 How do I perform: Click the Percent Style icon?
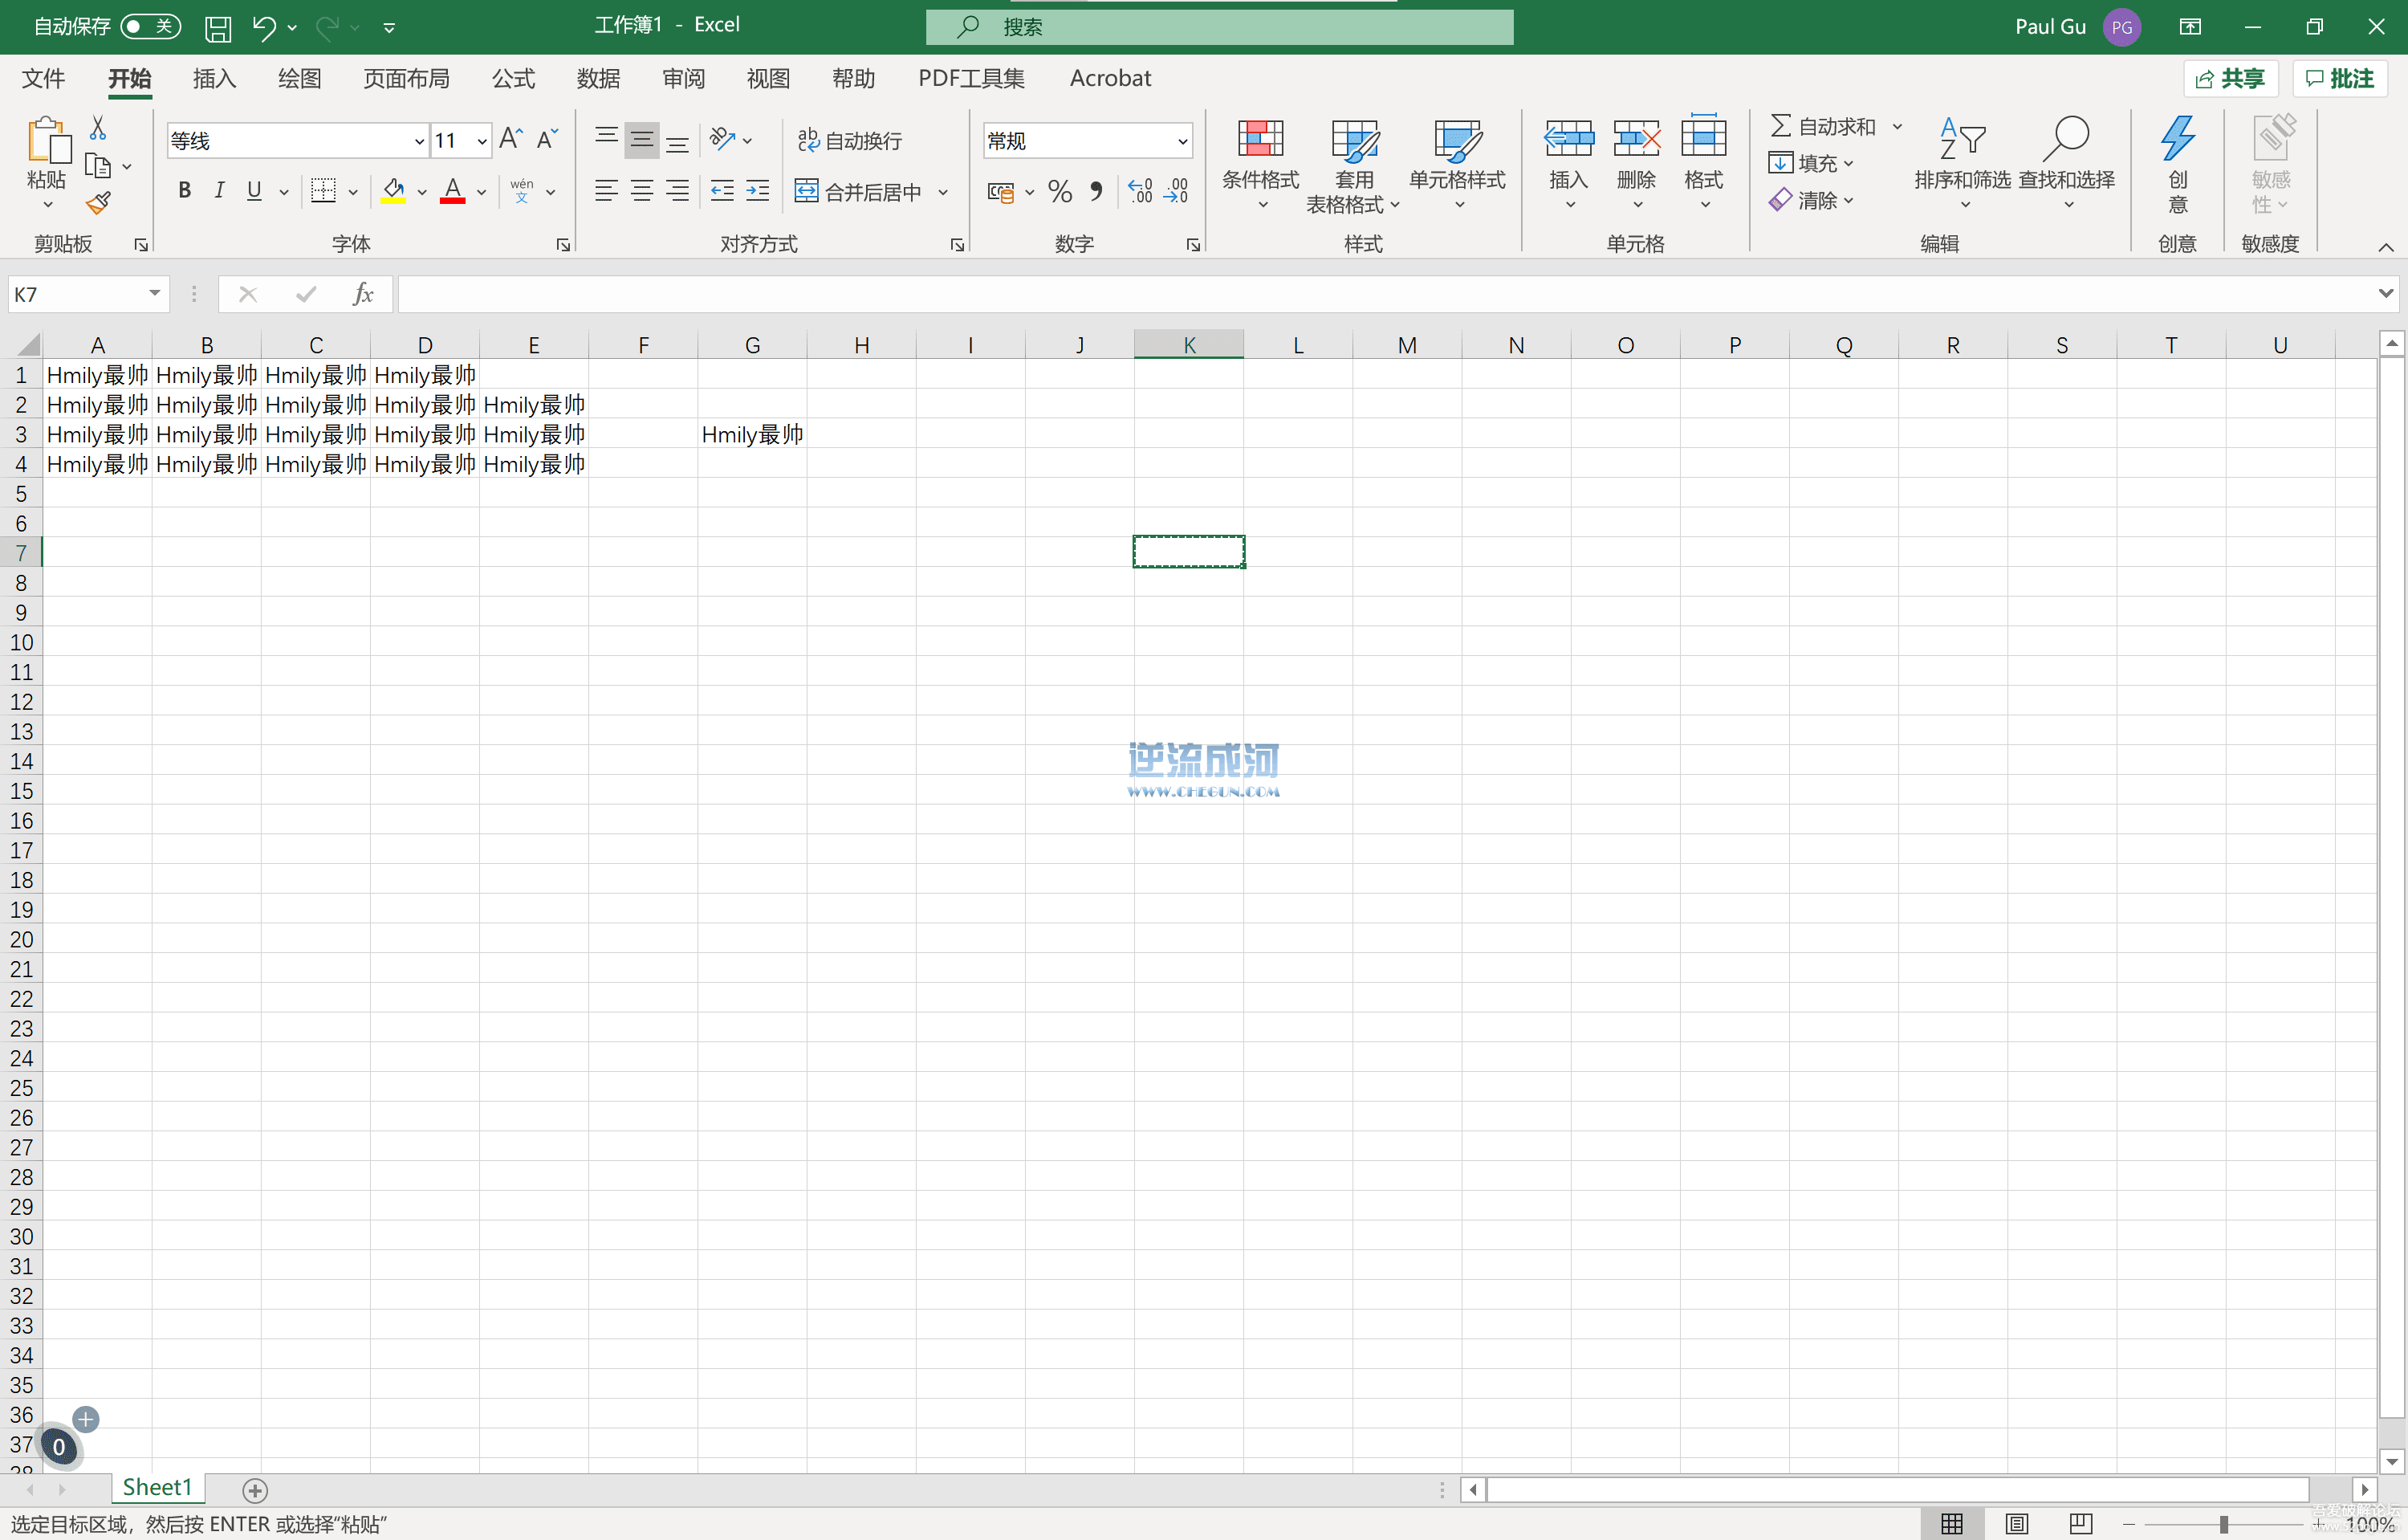(x=1060, y=191)
